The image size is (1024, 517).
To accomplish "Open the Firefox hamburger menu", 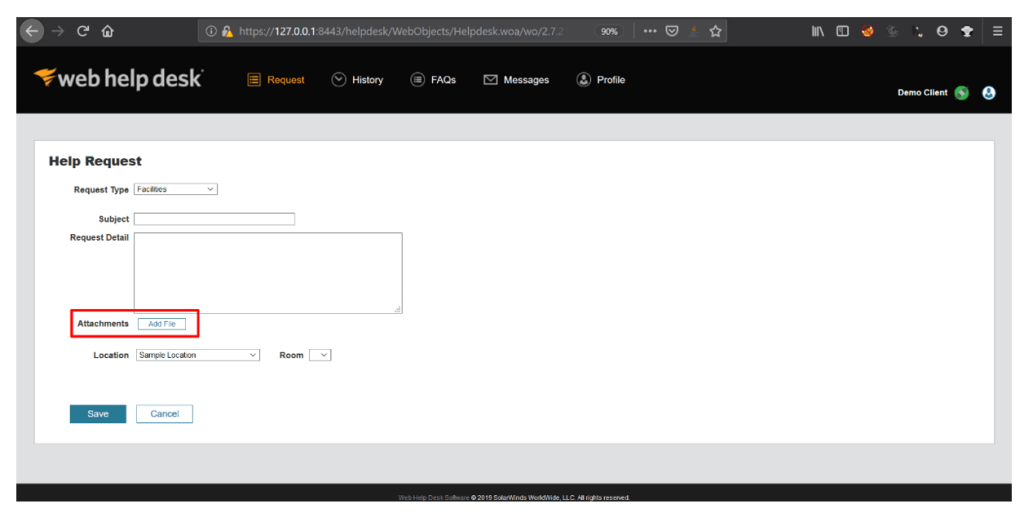I will (x=997, y=31).
